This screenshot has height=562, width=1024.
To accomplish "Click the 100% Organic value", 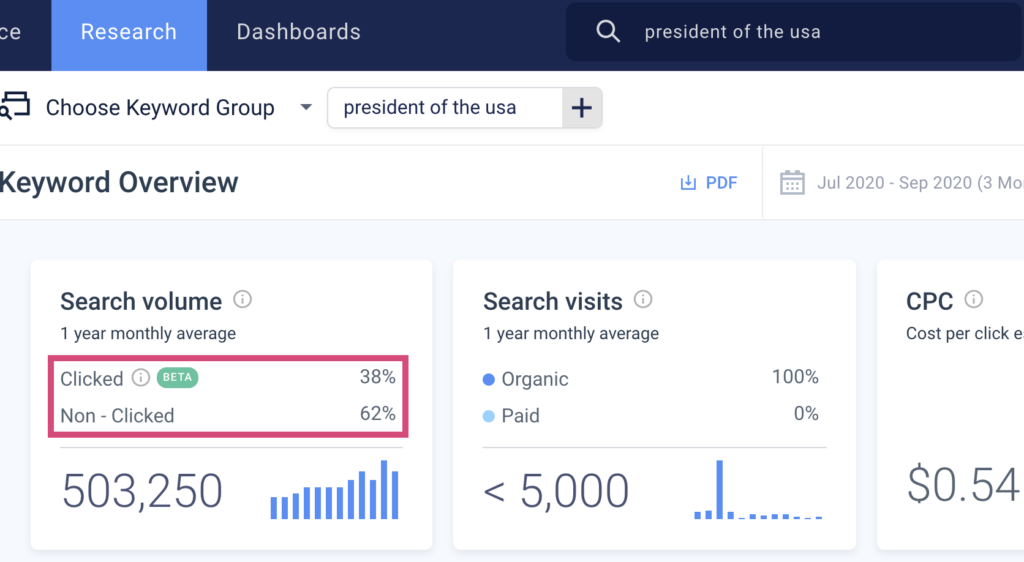I will tap(795, 377).
